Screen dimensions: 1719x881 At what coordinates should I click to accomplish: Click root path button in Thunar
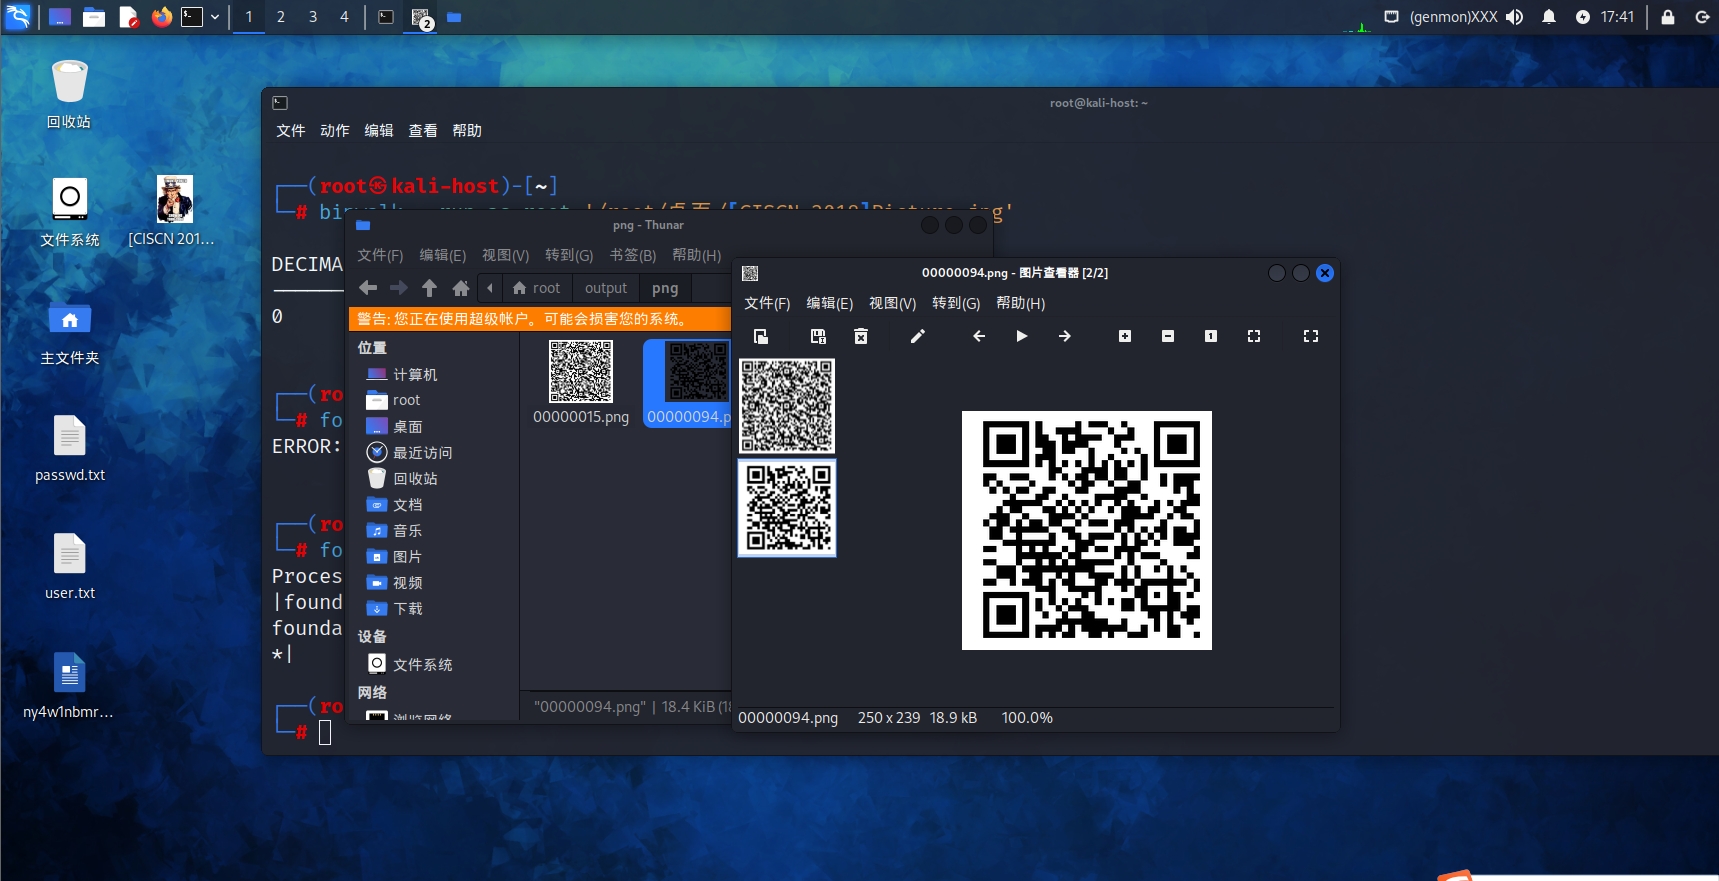coord(537,288)
